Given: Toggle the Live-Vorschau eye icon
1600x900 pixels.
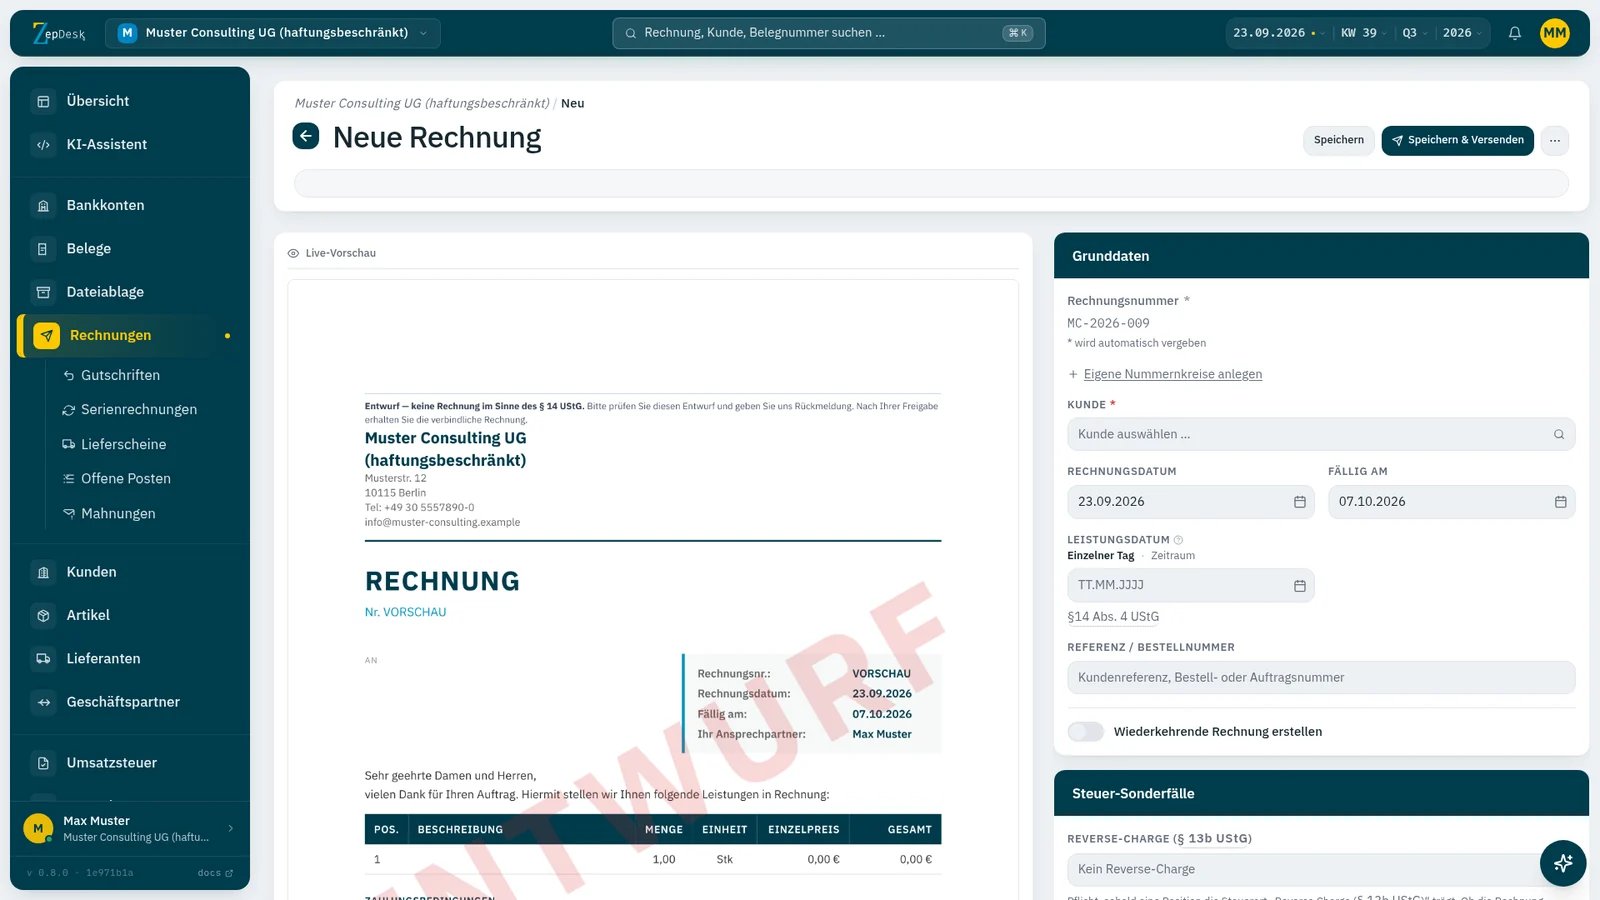Looking at the screenshot, I should 293,254.
